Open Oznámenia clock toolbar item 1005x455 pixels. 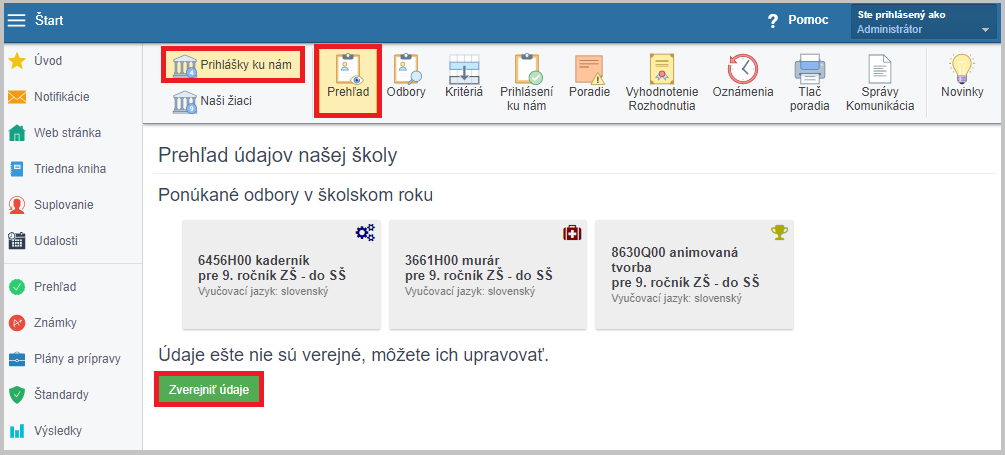(743, 76)
